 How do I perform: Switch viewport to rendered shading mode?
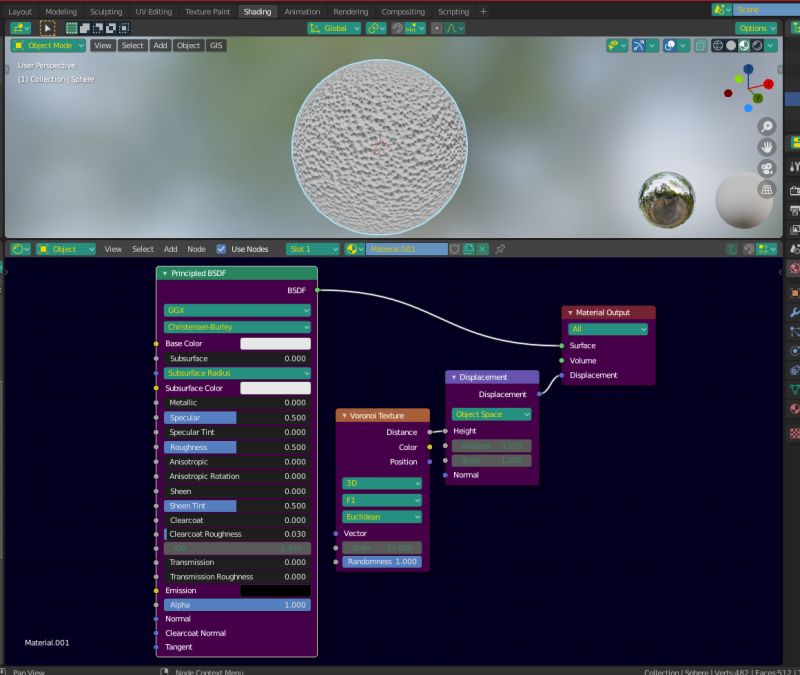pyautogui.click(x=757, y=45)
